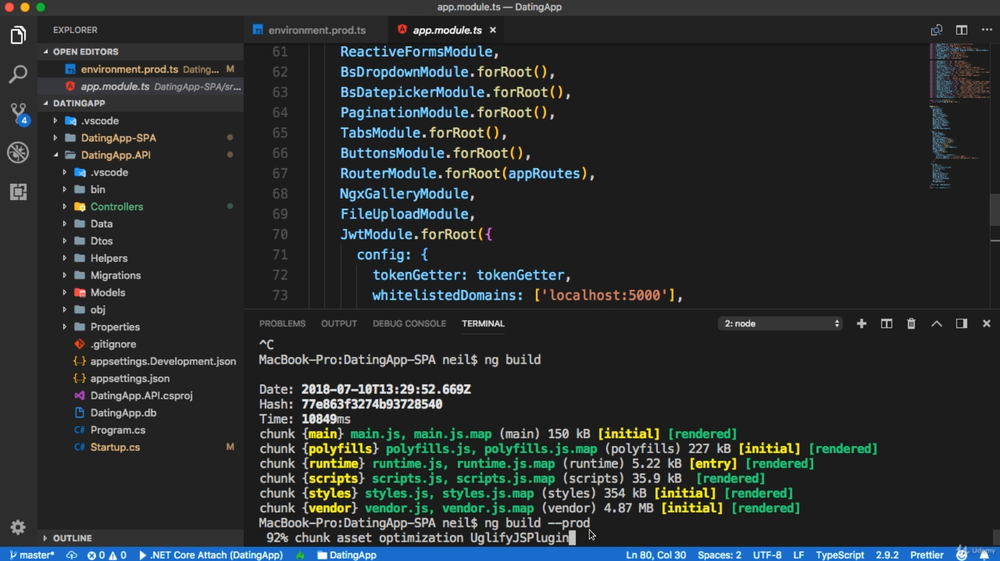
Task: Expand the Properties folder
Action: (140, 327)
